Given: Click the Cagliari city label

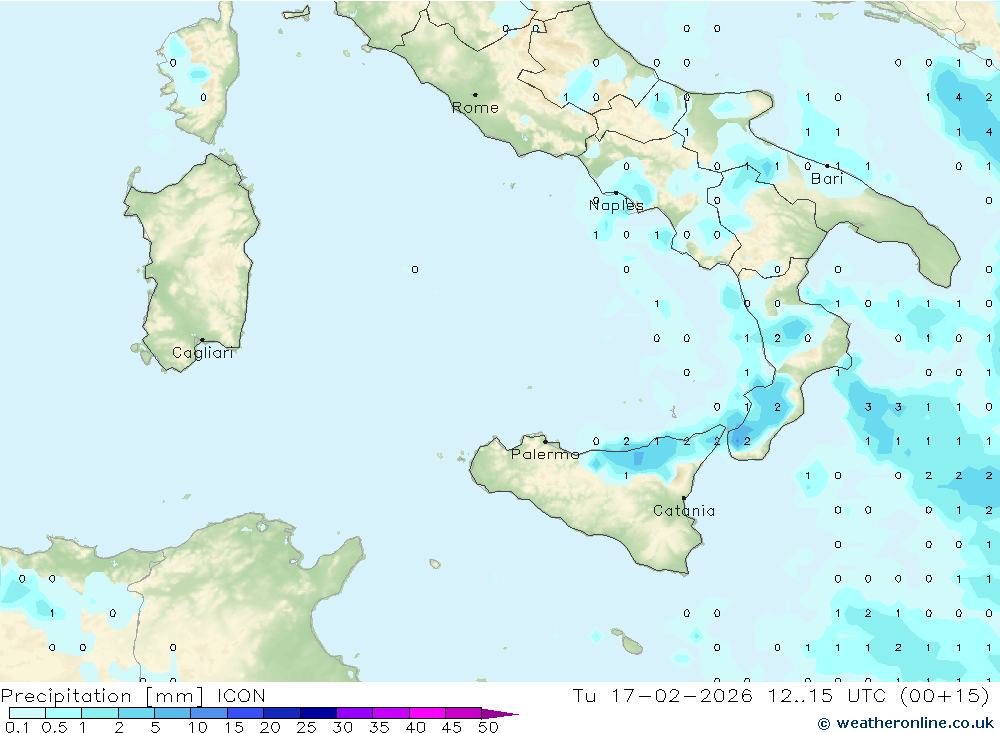Looking at the screenshot, I should [203, 353].
